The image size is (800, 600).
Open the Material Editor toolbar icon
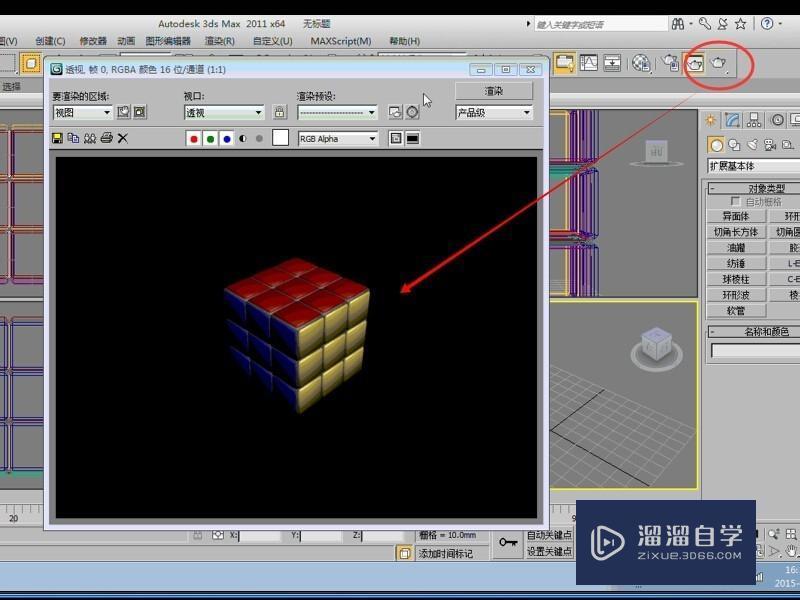tap(640, 63)
